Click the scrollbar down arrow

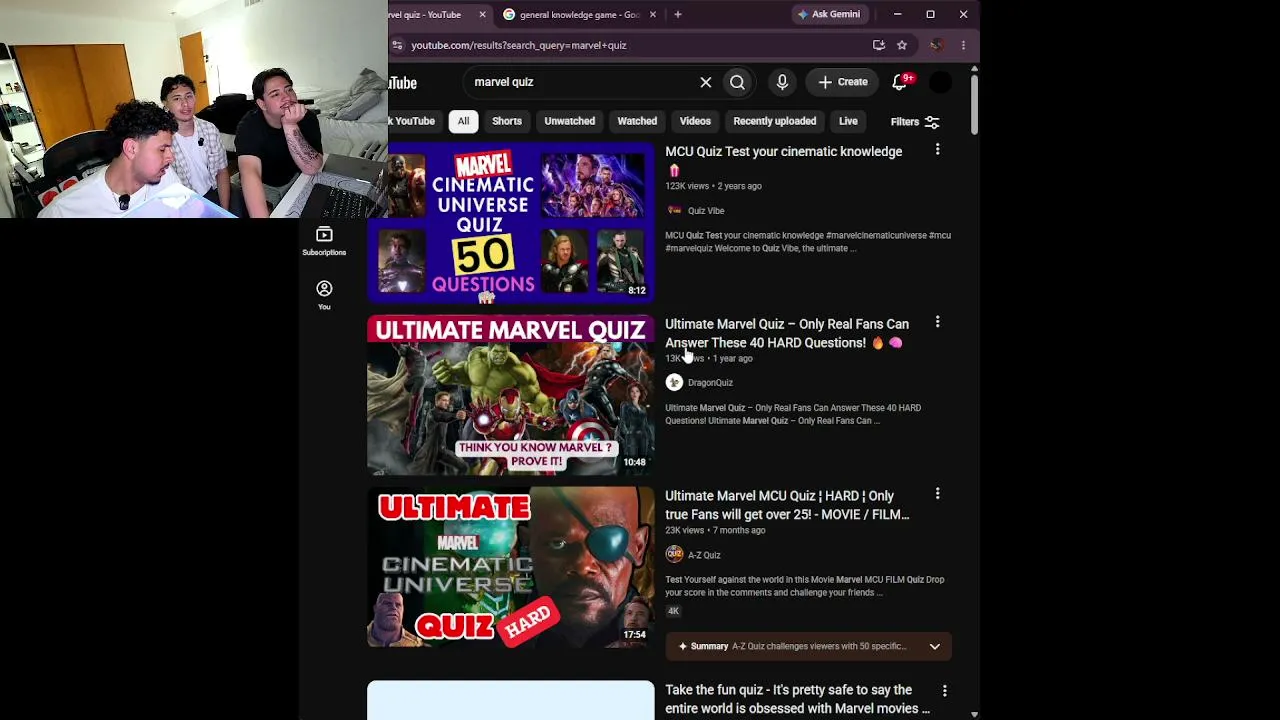pos(974,714)
